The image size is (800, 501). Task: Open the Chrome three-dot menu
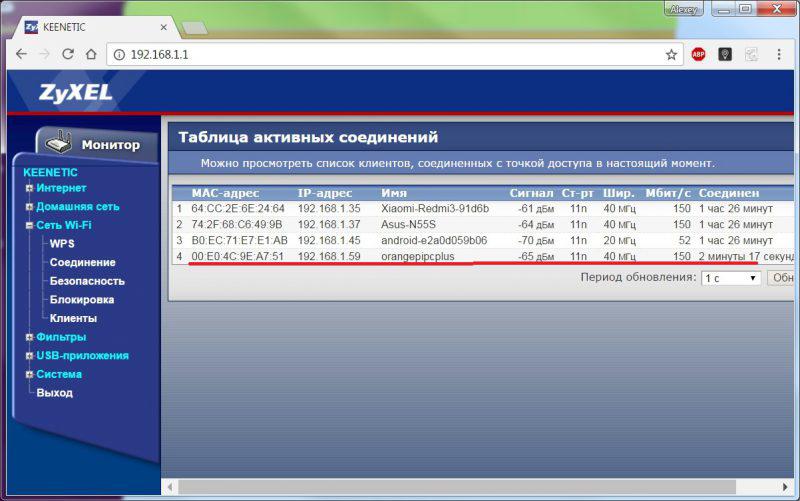tap(783, 55)
